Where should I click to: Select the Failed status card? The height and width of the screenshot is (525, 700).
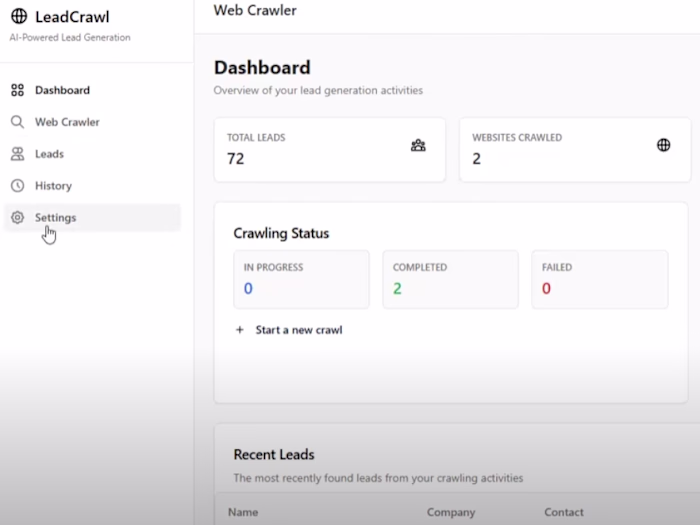pyautogui.click(x=598, y=278)
